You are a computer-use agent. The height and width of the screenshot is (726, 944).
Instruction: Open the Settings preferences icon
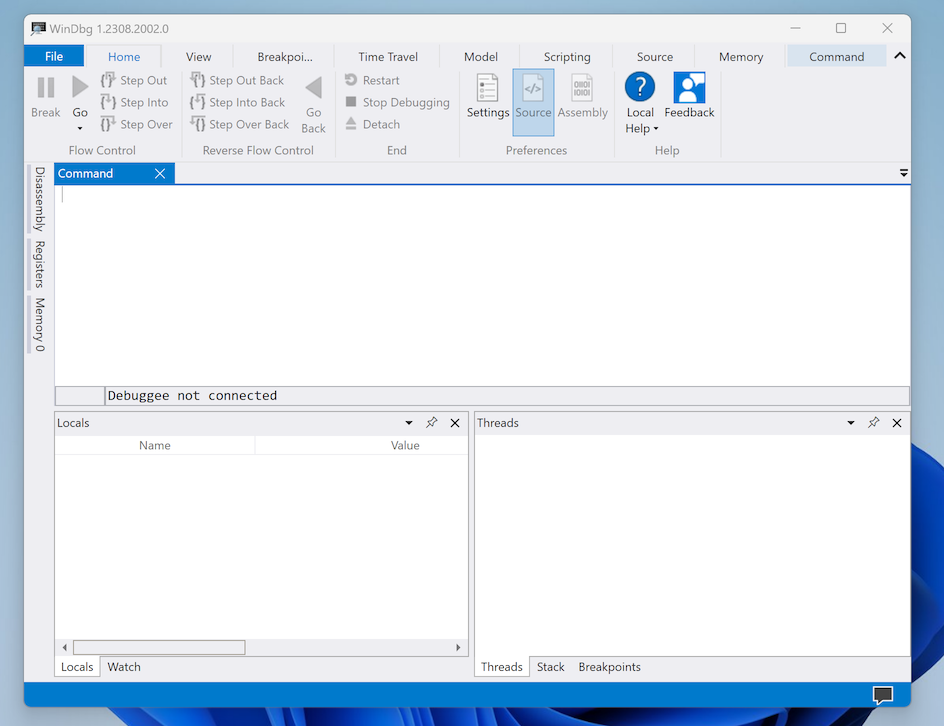pos(487,89)
